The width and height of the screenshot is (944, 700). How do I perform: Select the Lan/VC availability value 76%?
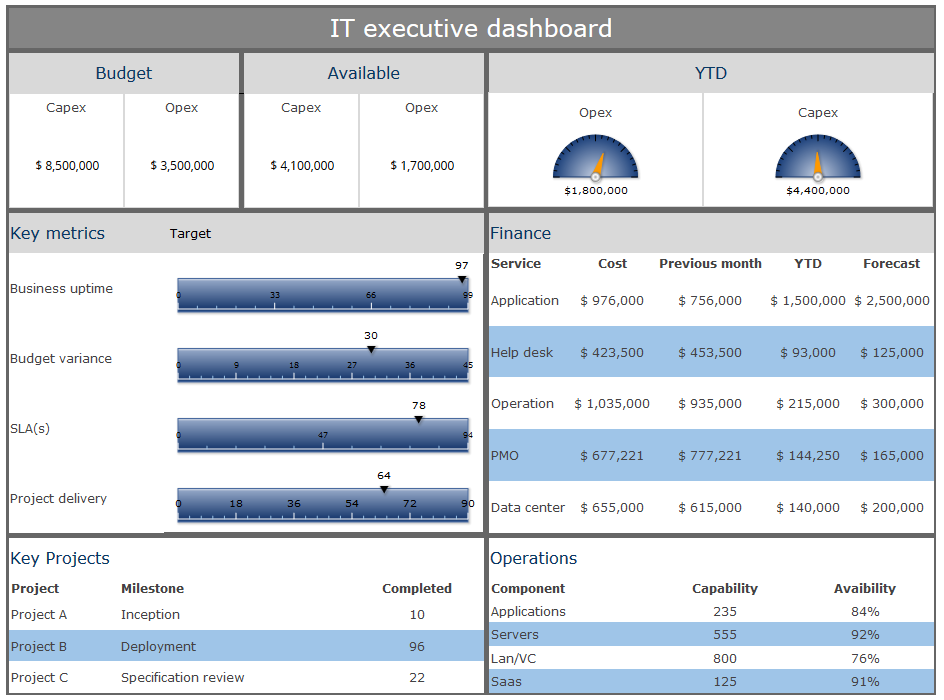pos(865,659)
